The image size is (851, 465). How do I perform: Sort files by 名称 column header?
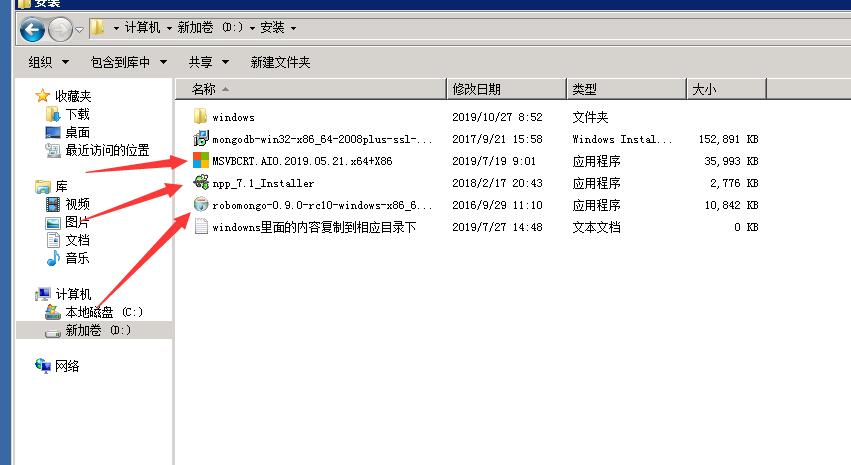205,89
